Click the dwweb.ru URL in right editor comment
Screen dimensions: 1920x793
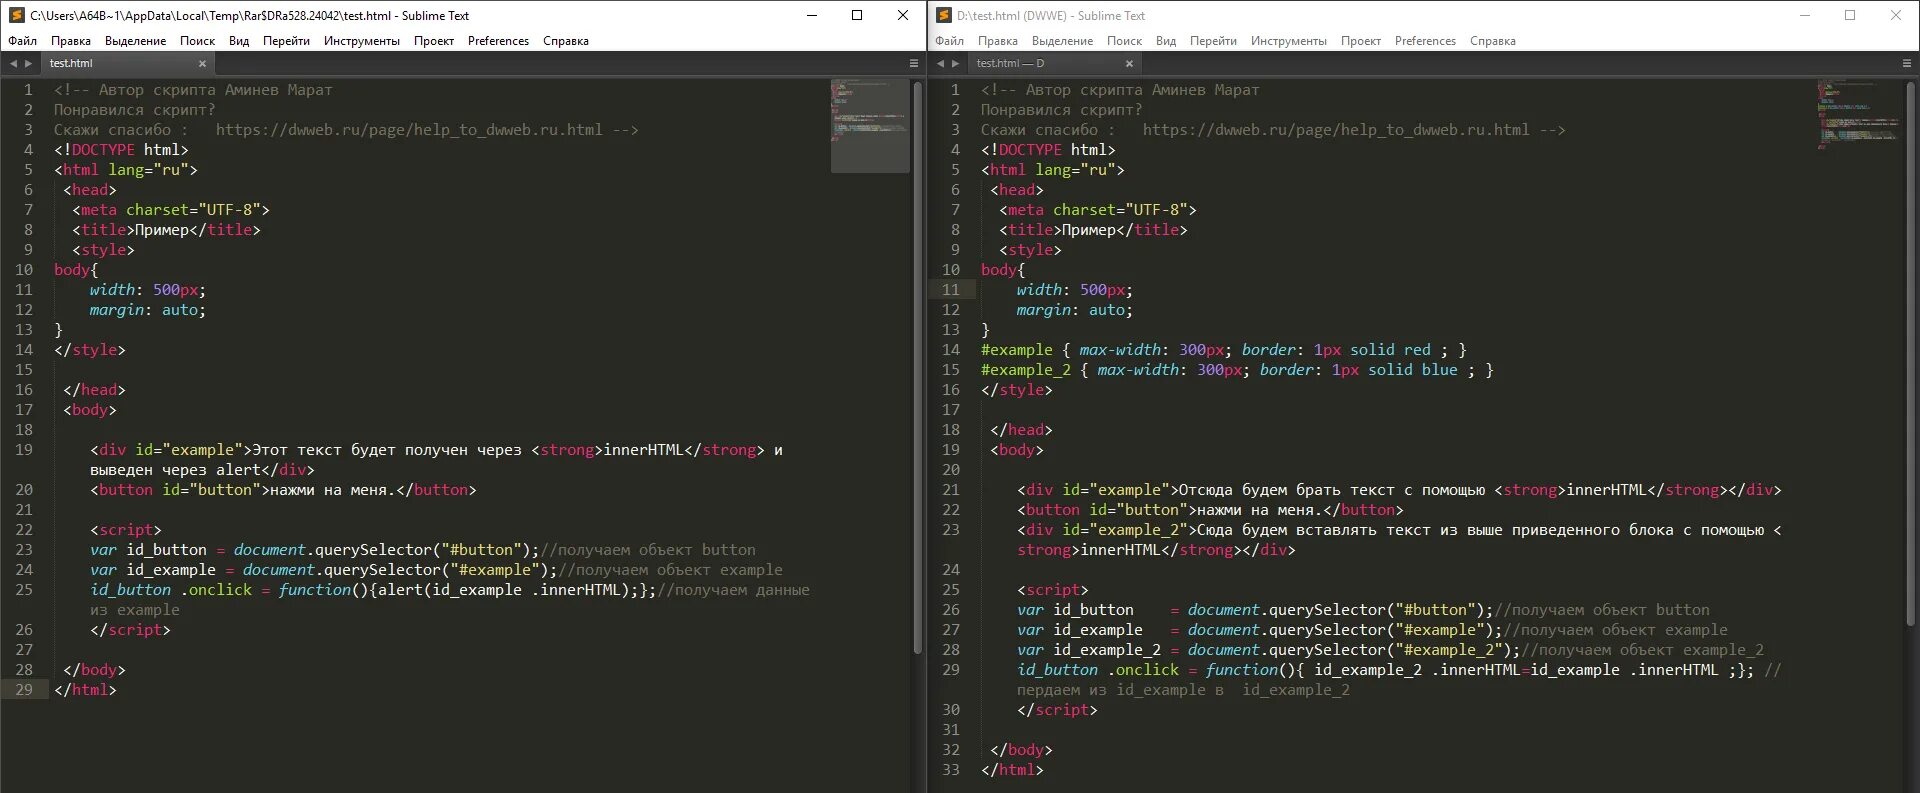coord(1336,130)
